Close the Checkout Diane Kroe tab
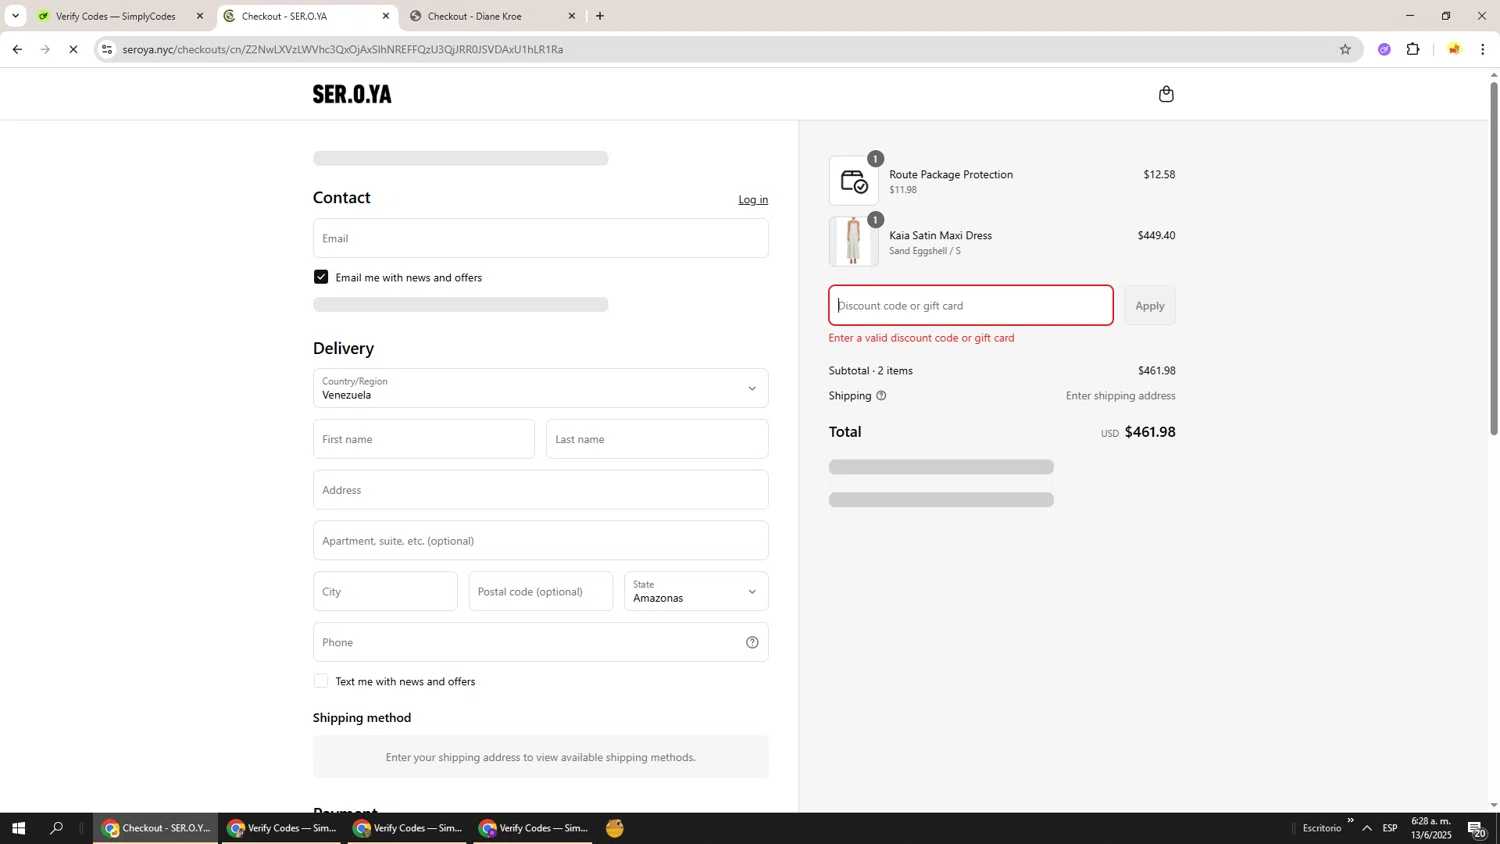Screen dimensions: 1500x844 572,16
